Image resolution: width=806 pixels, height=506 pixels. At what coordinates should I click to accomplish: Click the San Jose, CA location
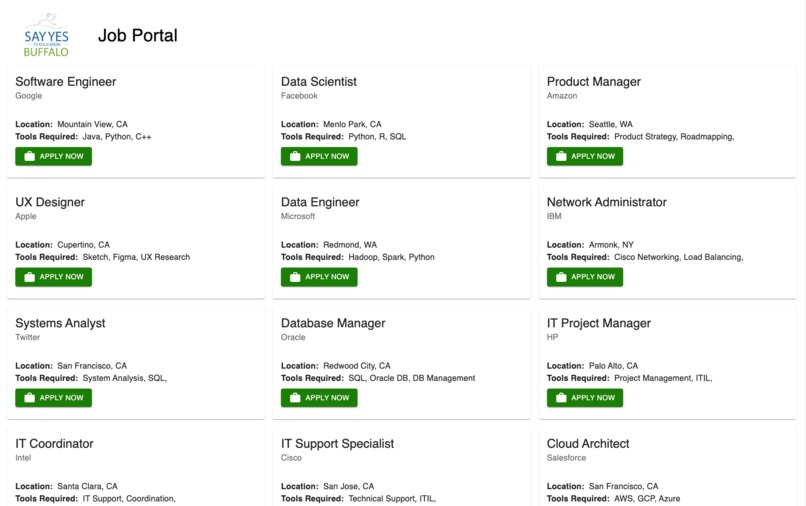349,486
